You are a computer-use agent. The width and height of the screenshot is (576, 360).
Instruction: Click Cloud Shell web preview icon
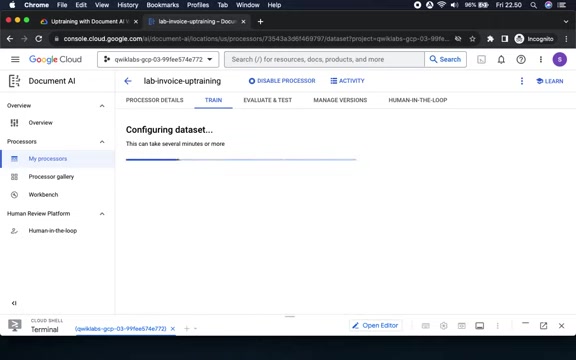(x=462, y=325)
